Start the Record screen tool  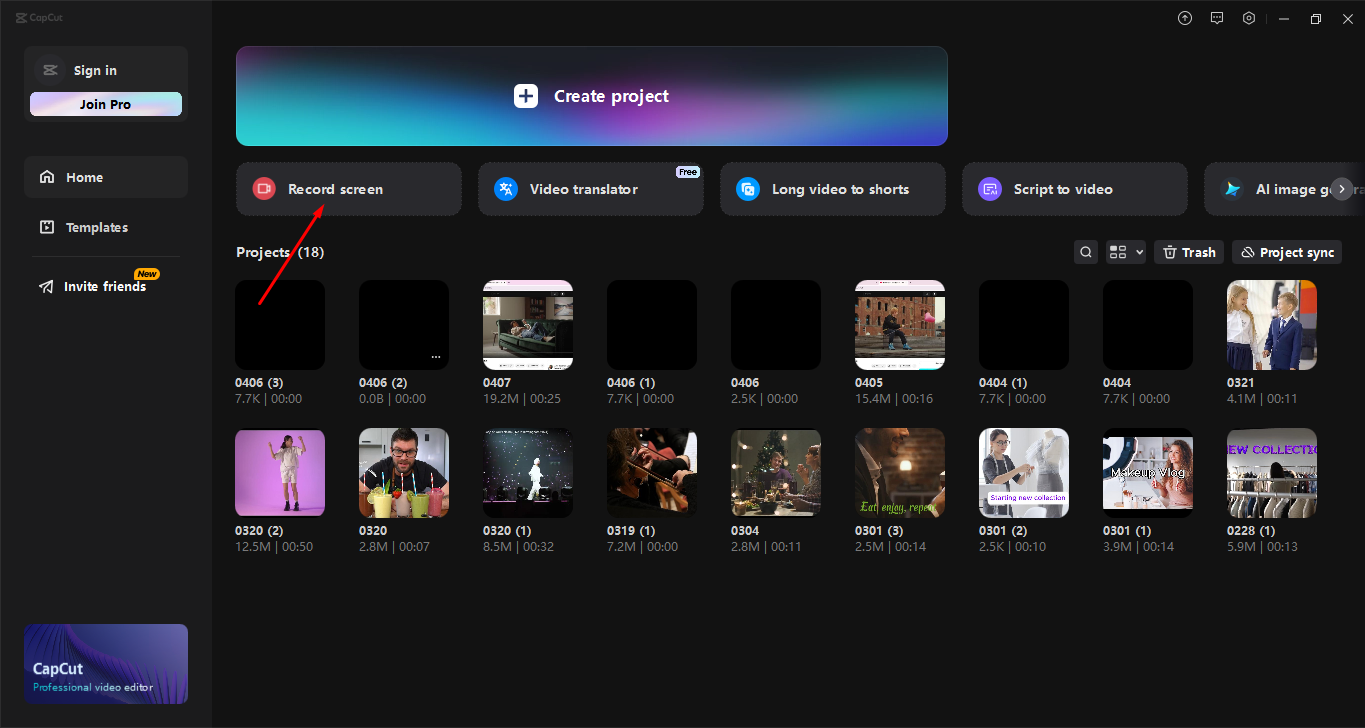pyautogui.click(x=349, y=189)
